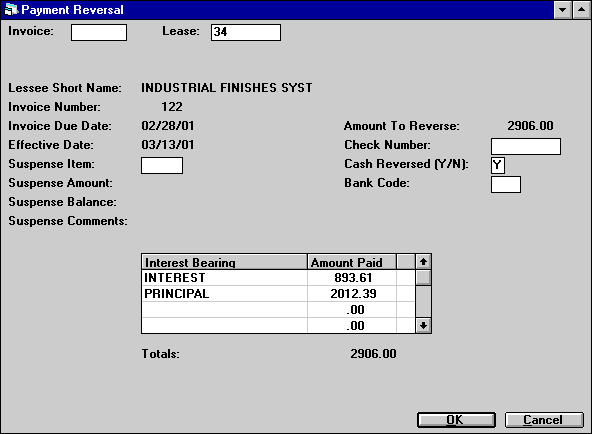Click the Invoice input field
592x434 pixels.
[99, 32]
